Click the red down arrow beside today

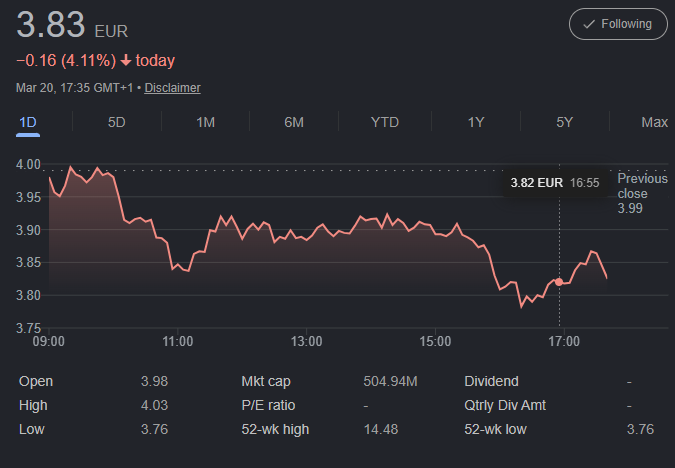tap(126, 61)
